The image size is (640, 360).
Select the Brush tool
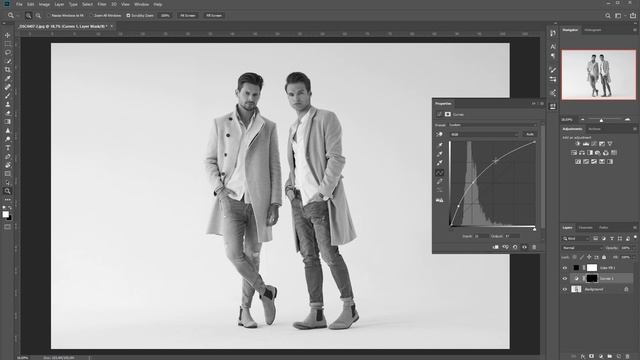[x=7, y=96]
